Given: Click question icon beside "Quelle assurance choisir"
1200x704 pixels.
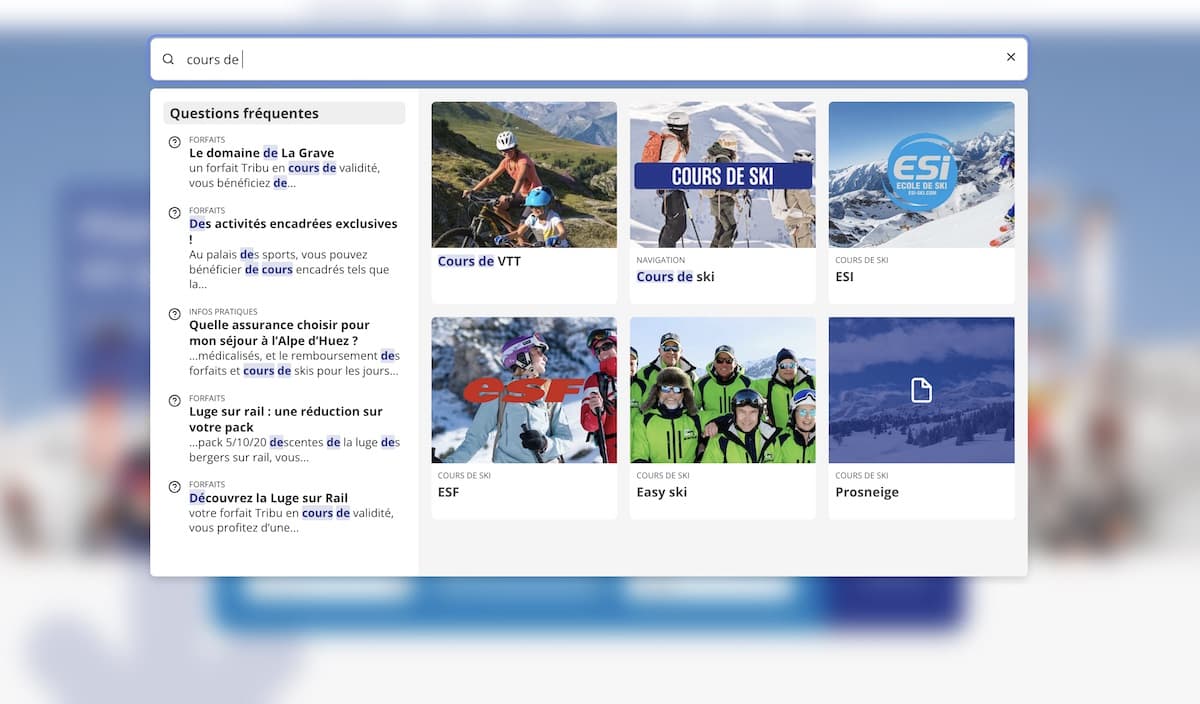Looking at the screenshot, I should 175,314.
